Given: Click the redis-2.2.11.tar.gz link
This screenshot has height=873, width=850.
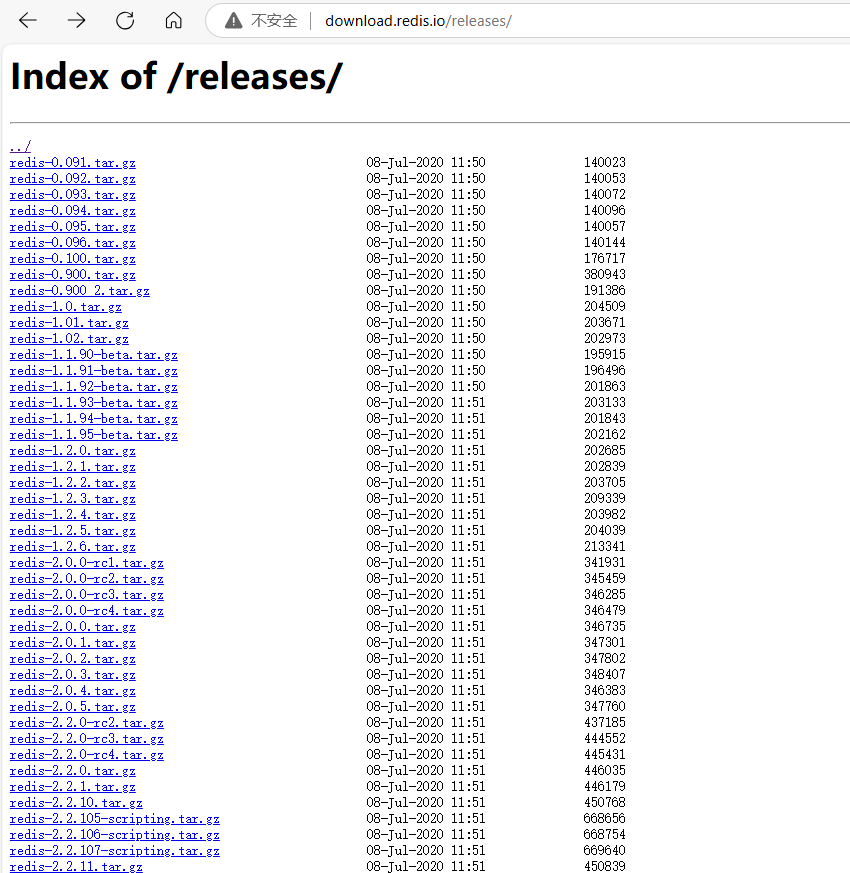Looking at the screenshot, I should pos(77,866).
